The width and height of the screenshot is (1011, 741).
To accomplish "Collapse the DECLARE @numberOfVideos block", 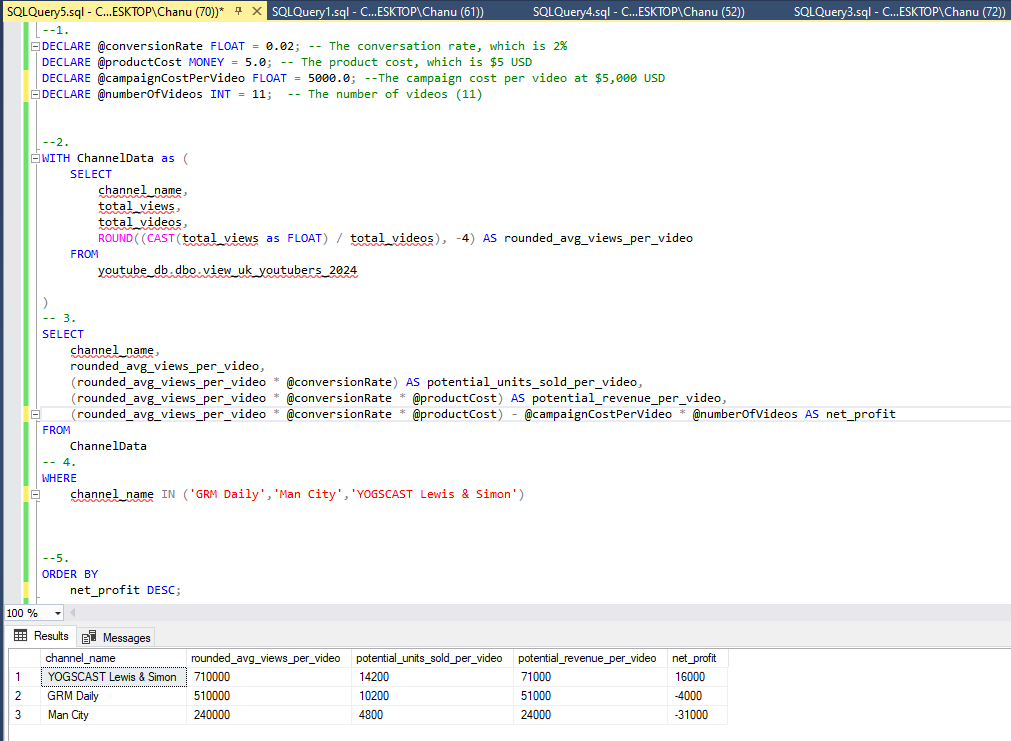I will pyautogui.click(x=35, y=94).
